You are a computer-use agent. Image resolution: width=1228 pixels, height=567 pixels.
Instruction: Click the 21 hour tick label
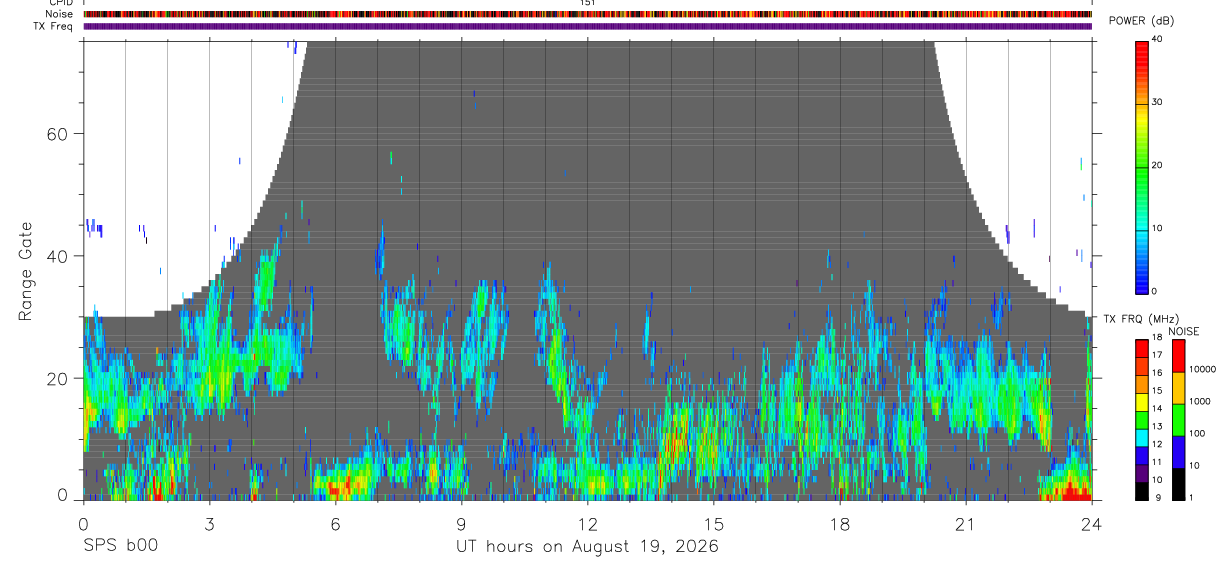[x=966, y=525]
